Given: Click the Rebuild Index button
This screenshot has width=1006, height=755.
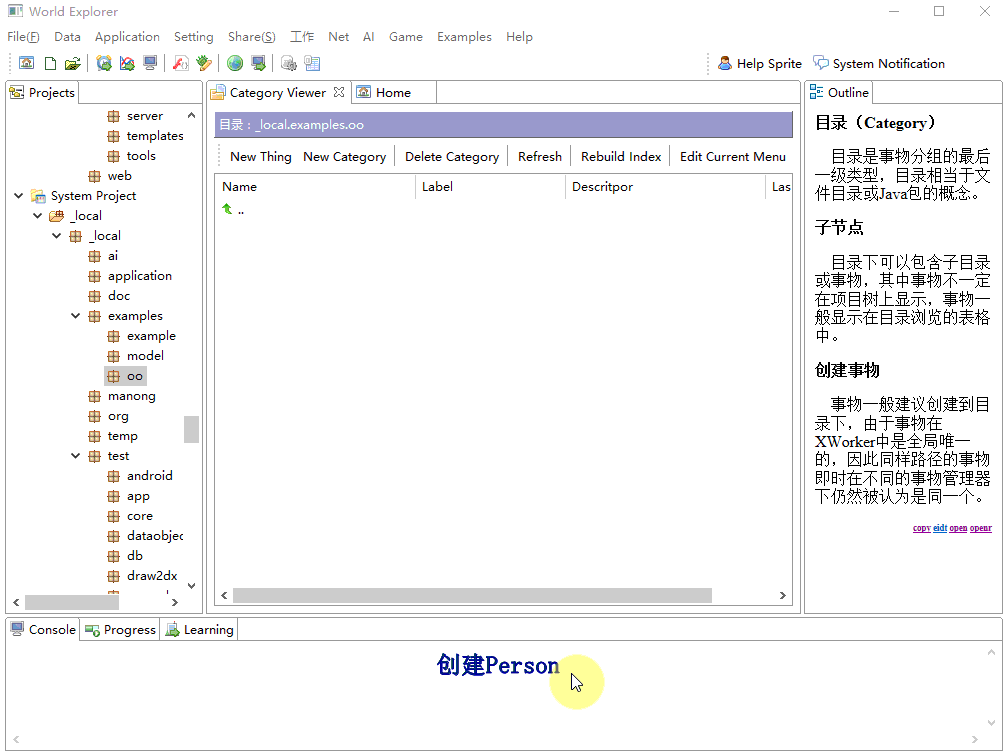Looking at the screenshot, I should (x=621, y=156).
